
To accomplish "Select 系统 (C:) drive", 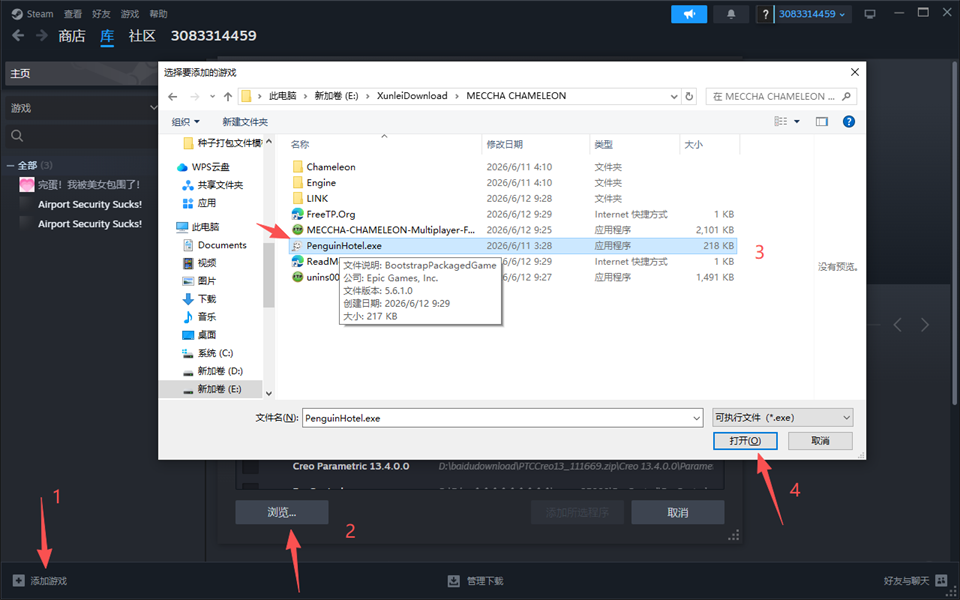I will [x=215, y=353].
